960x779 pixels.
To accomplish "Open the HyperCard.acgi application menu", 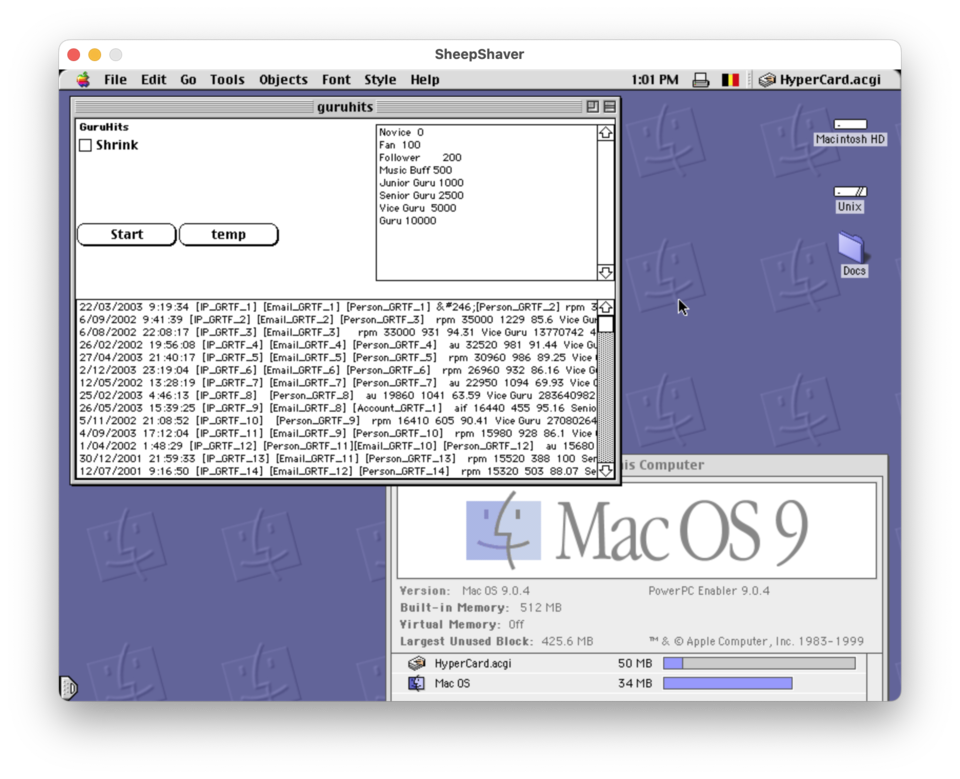I will click(x=820, y=80).
